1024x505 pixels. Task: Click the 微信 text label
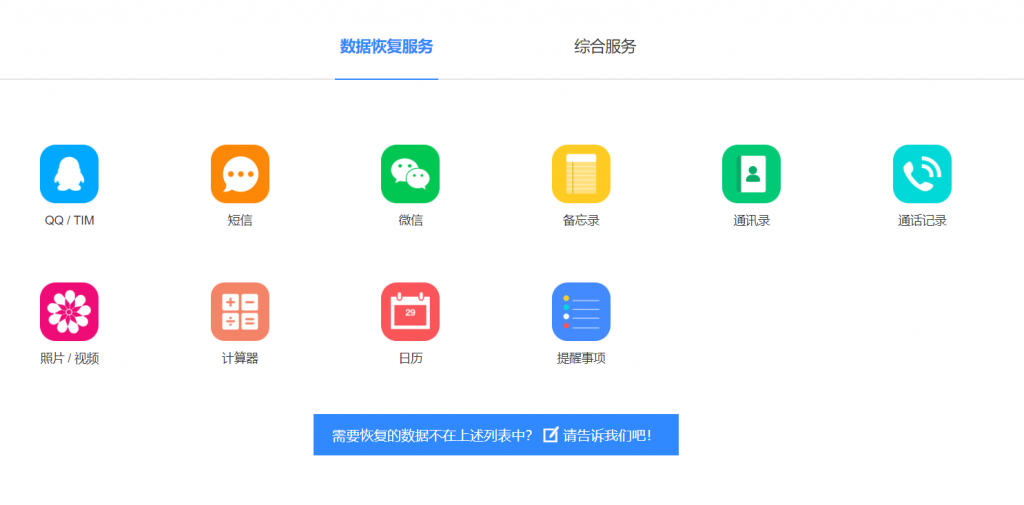click(410, 221)
